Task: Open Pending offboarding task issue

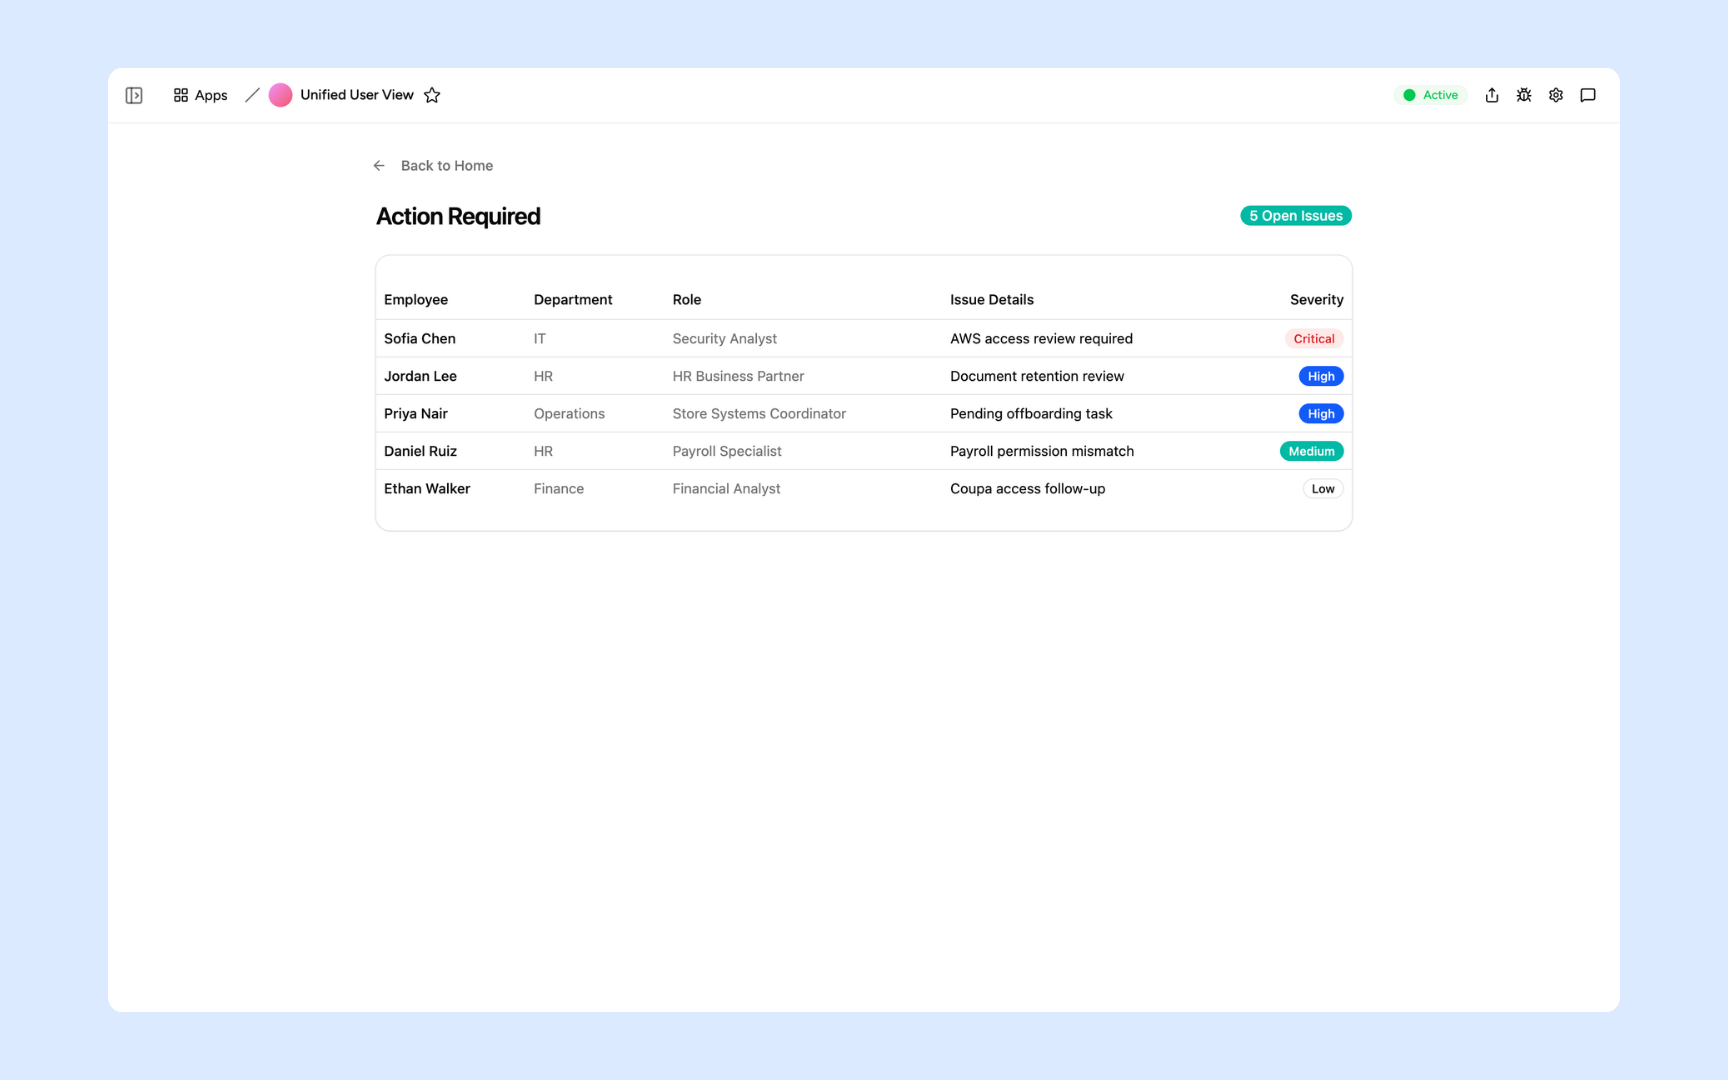Action: [x=1031, y=414]
